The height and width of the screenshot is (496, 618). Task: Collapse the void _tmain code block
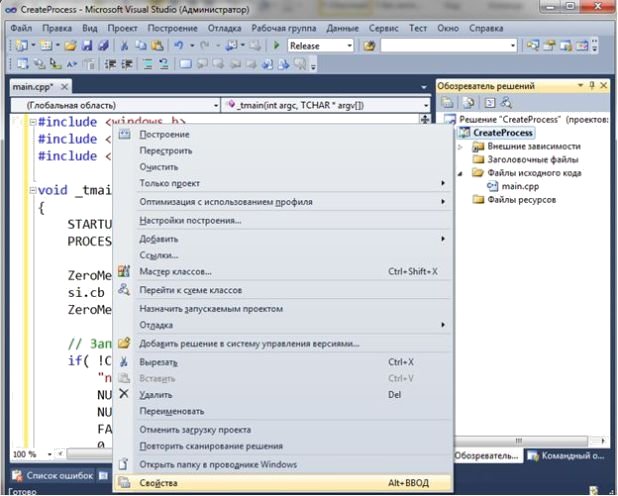click(33, 190)
